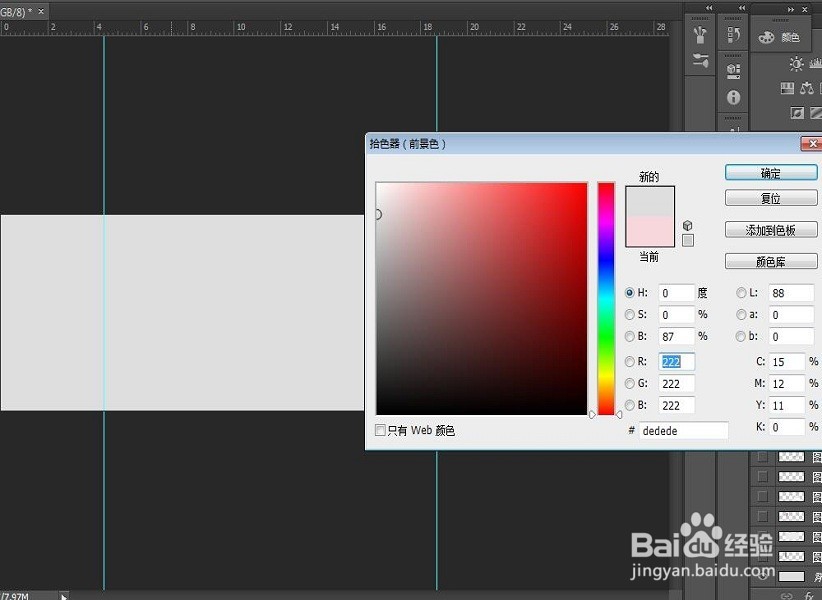Enable the 只有 Web 颜色 checkbox

tap(380, 430)
